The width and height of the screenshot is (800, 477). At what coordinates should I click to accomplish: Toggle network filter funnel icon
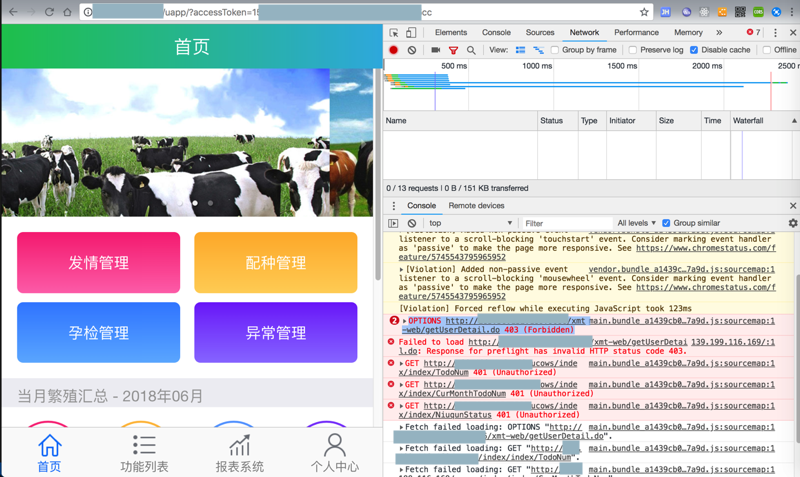453,50
